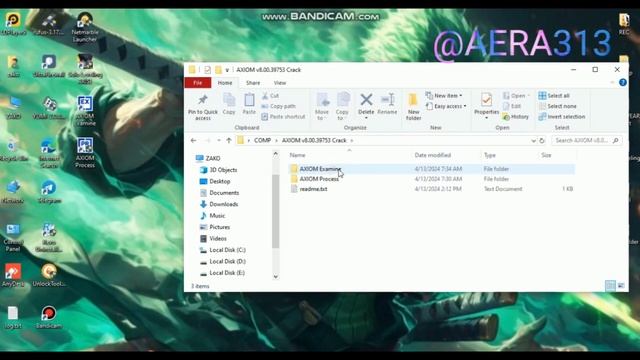This screenshot has width=640, height=360.
Task: Open Netmarble Launcher desktop icon
Action: click(85, 27)
